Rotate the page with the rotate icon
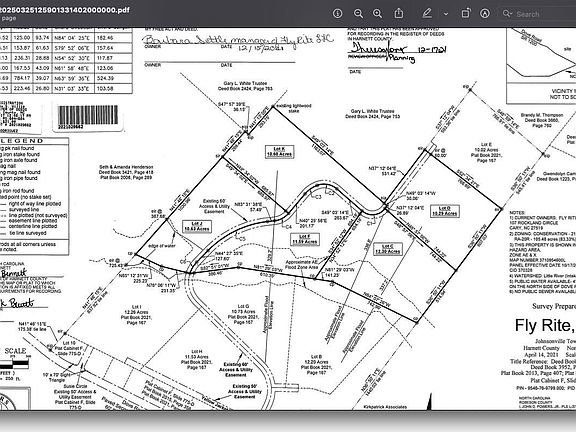This screenshot has width=576, height=432. click(465, 14)
